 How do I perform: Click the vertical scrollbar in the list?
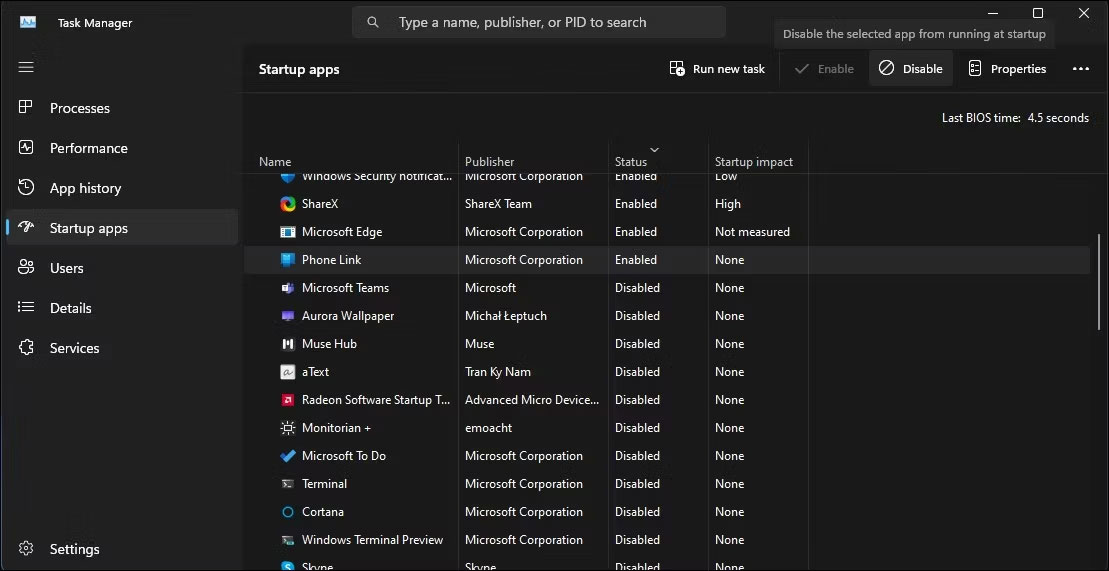click(1100, 280)
